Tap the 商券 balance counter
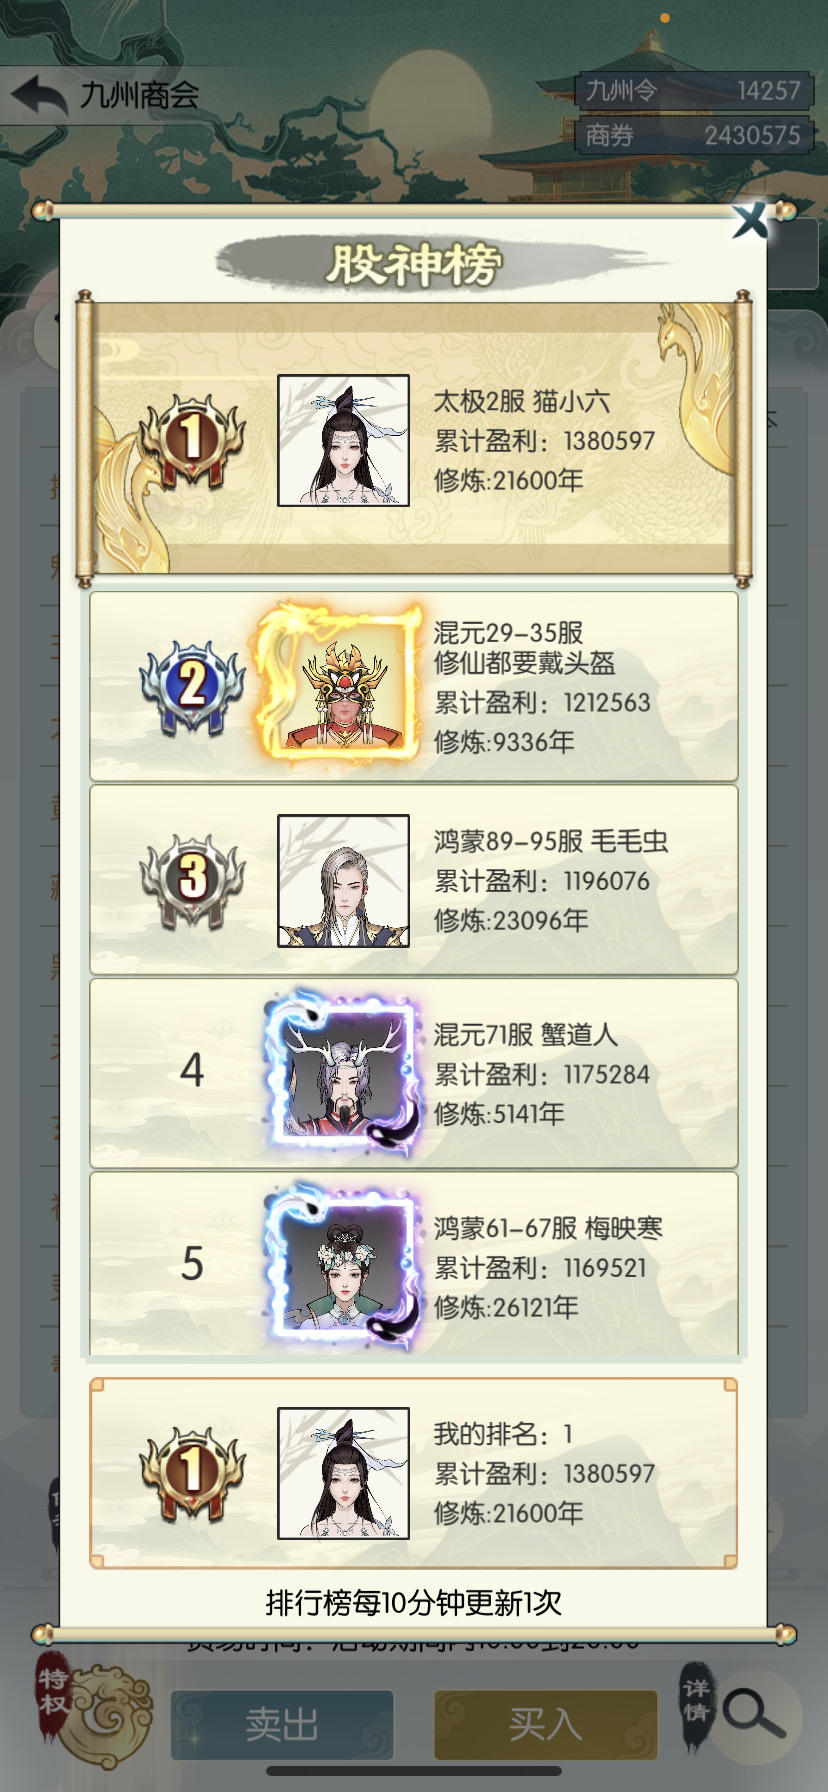The height and width of the screenshot is (1792, 828). [694, 135]
